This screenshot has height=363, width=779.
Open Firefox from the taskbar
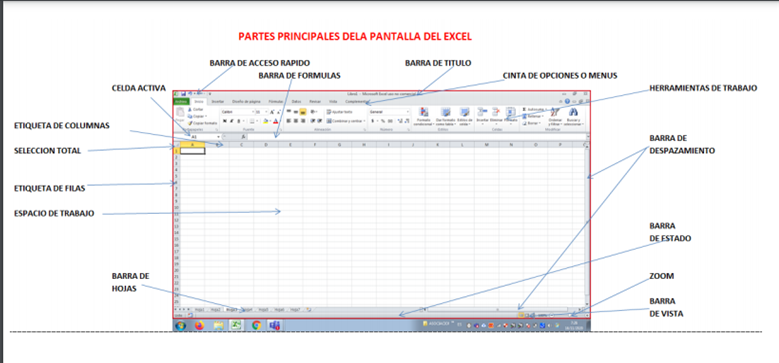pos(200,325)
